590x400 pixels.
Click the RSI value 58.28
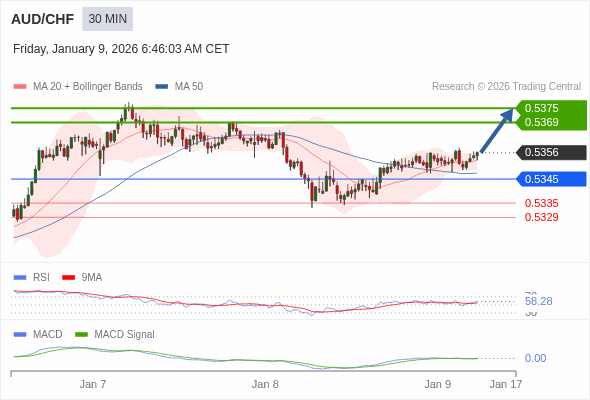(538, 301)
